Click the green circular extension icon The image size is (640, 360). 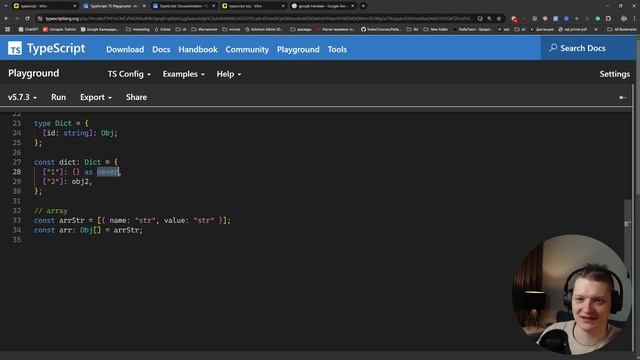pyautogui.click(x=598, y=19)
